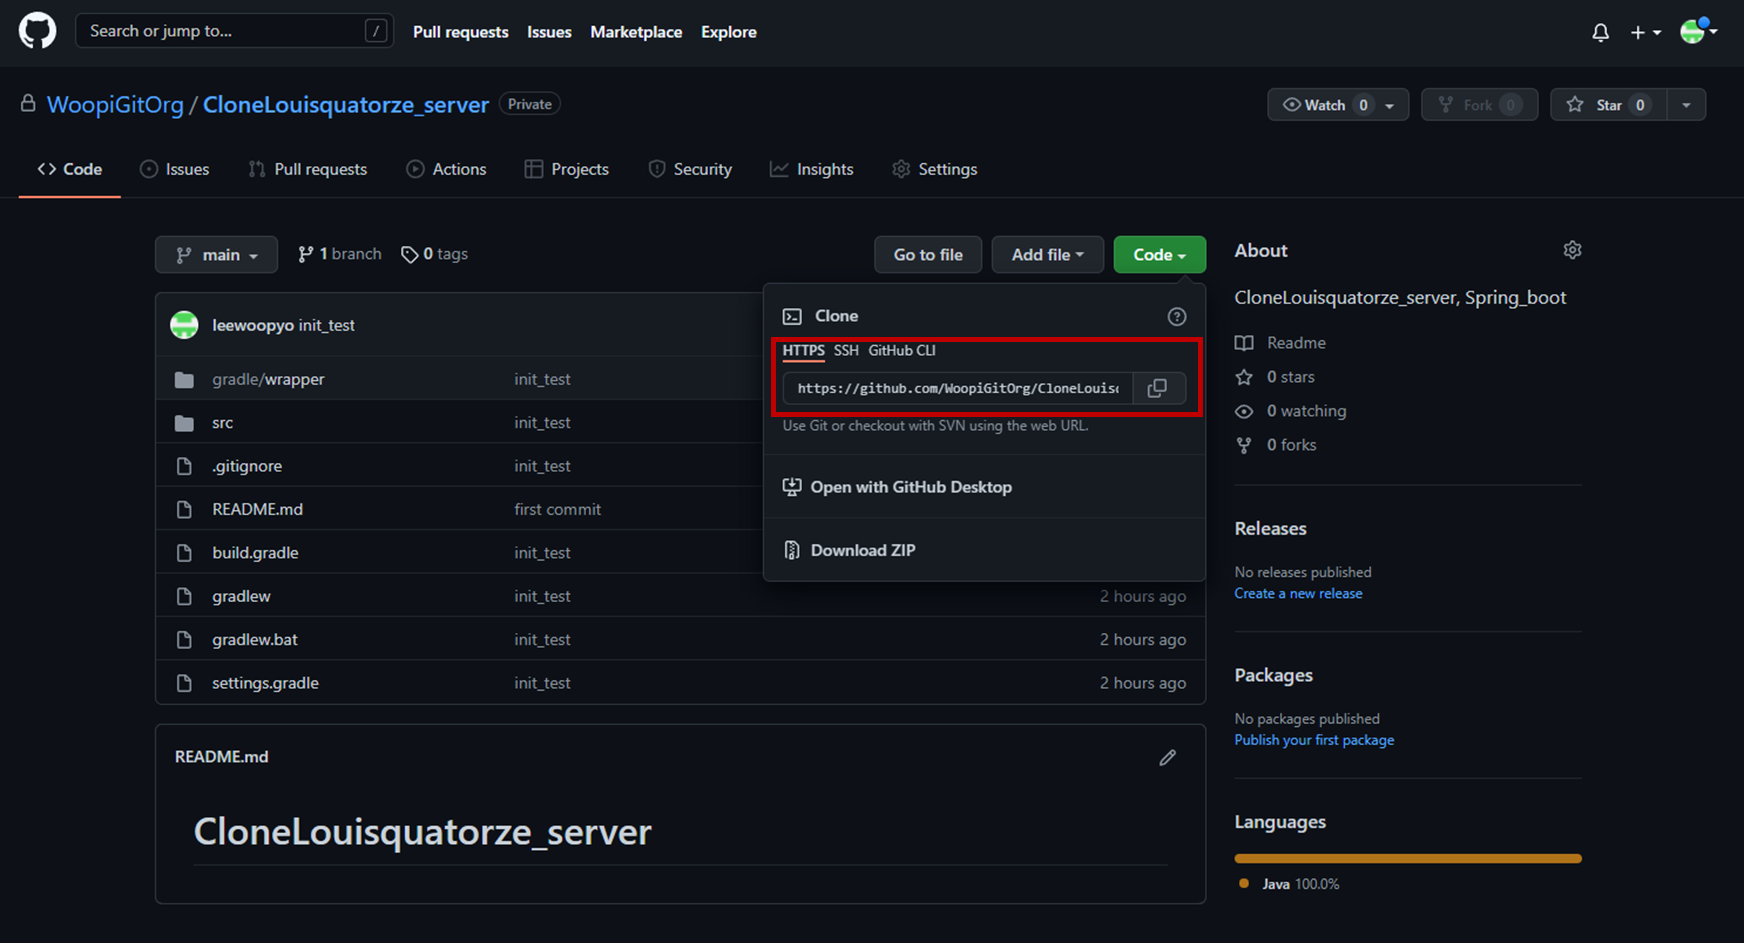Click the eye icon next to 0 watching
Viewport: 1744px width, 943px height.
pyautogui.click(x=1244, y=411)
